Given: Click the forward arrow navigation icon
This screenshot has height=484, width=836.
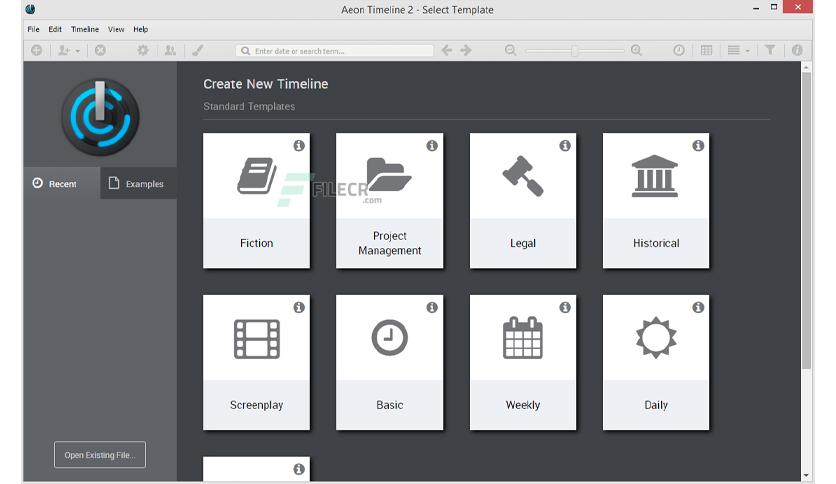Looking at the screenshot, I should pyautogui.click(x=466, y=50).
